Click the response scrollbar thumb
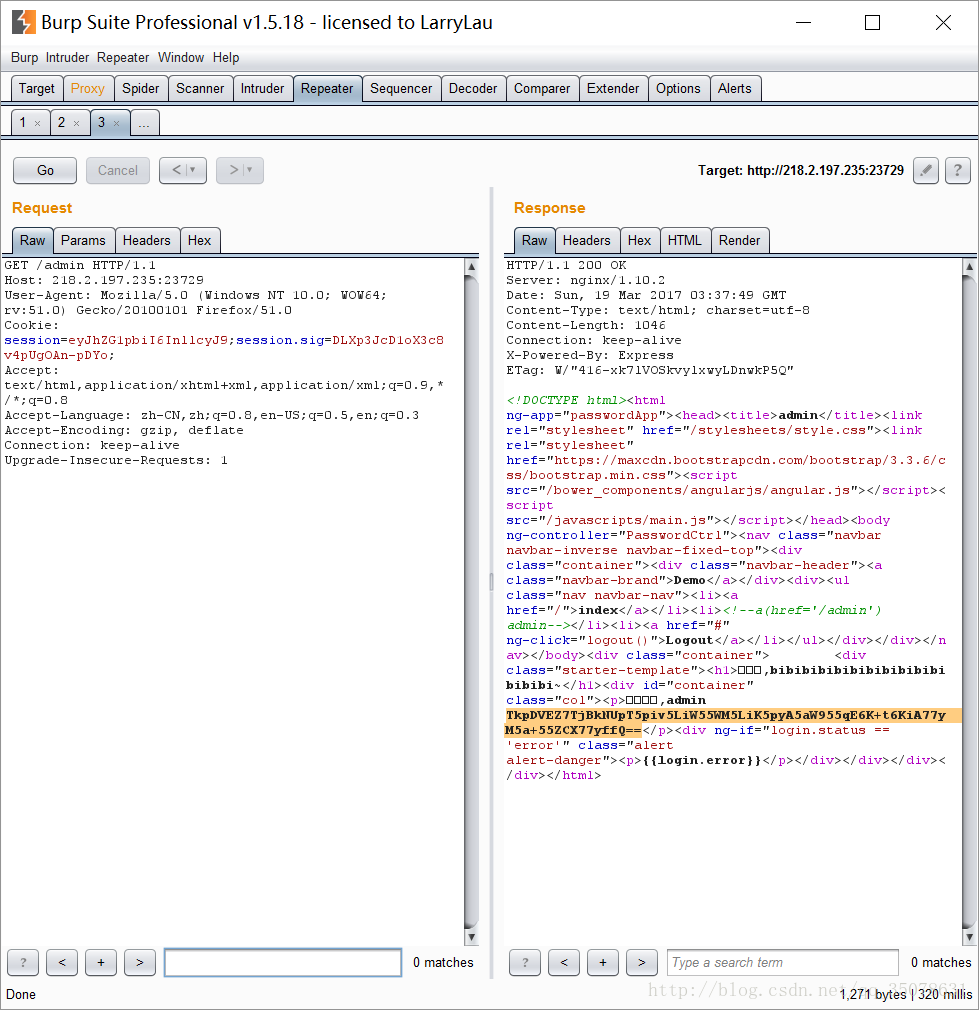 [969, 602]
